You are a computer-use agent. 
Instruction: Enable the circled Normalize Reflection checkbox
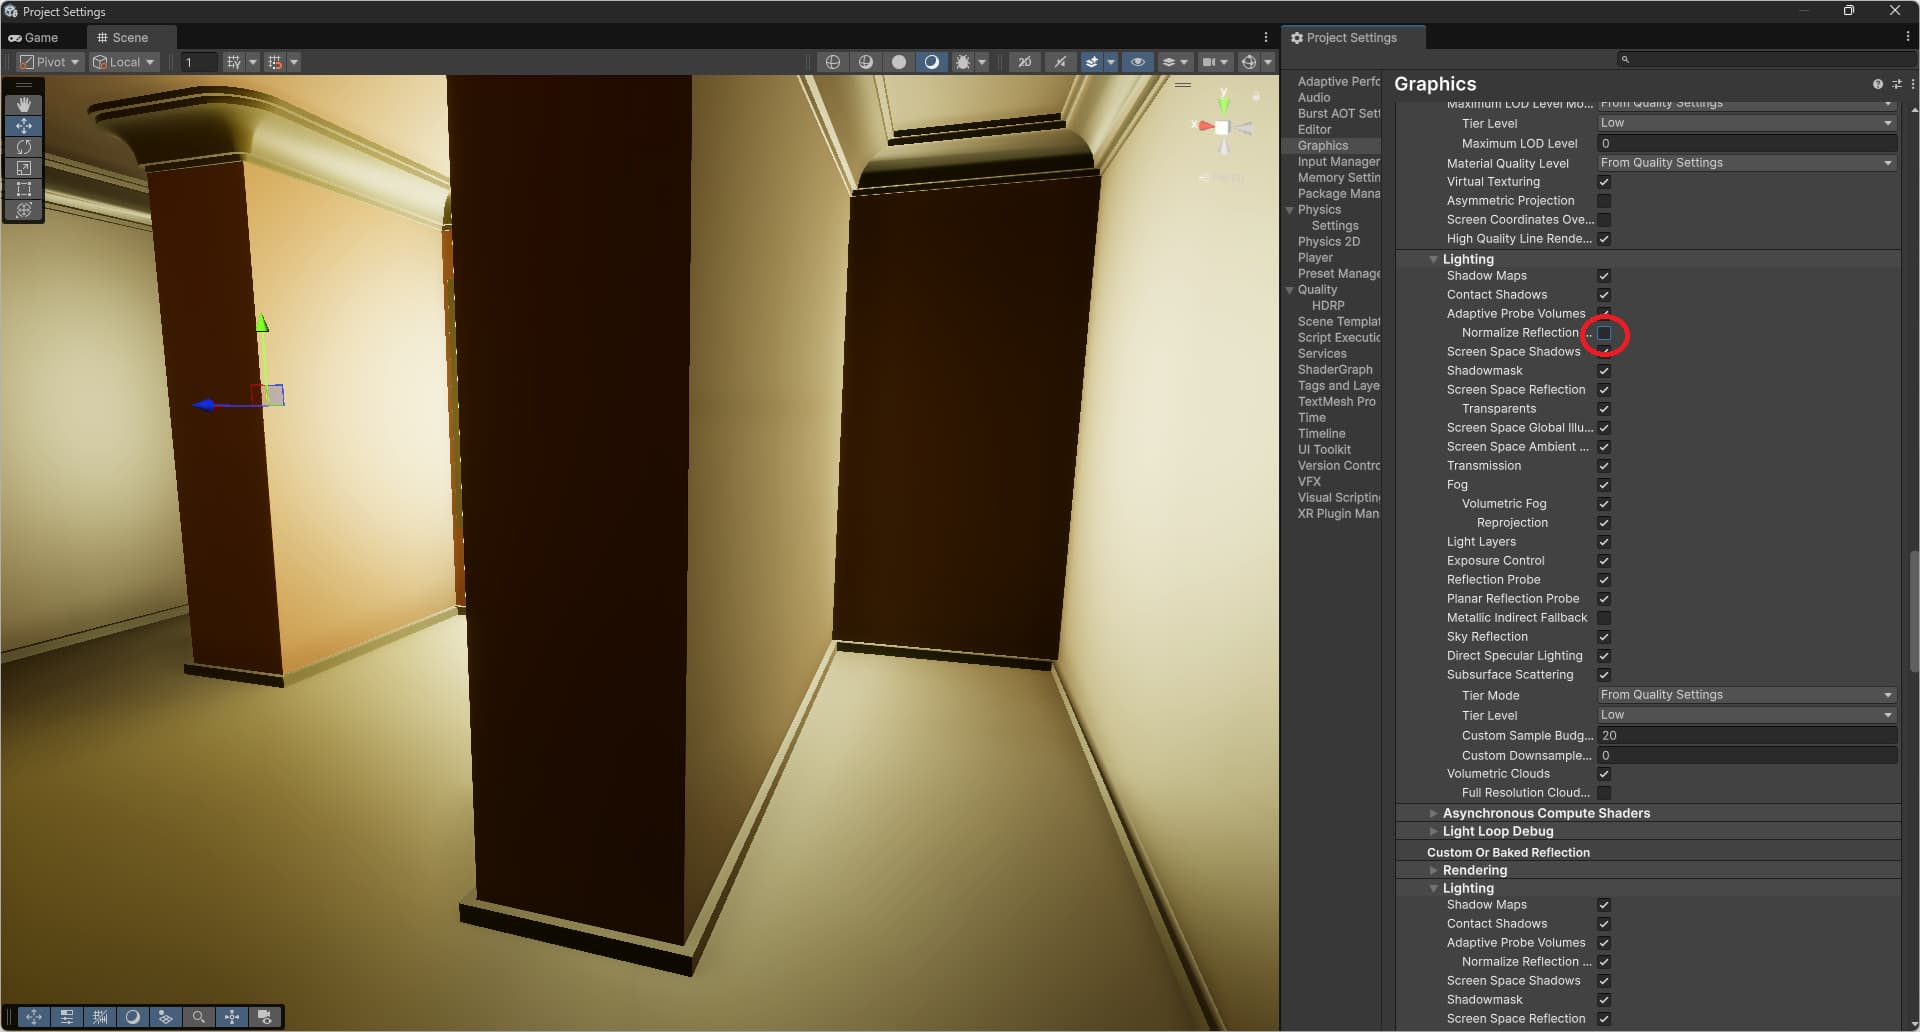pos(1605,333)
